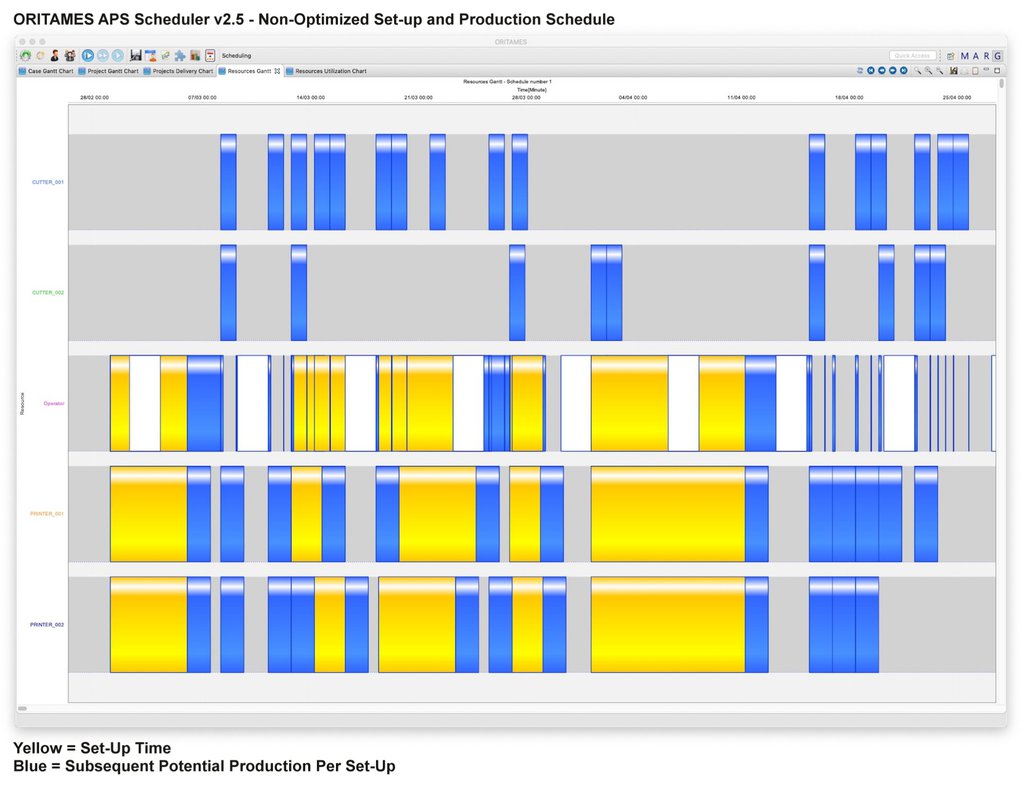Open the colored bar chart toolbar icon
The image size is (1024, 797).
pos(195,56)
